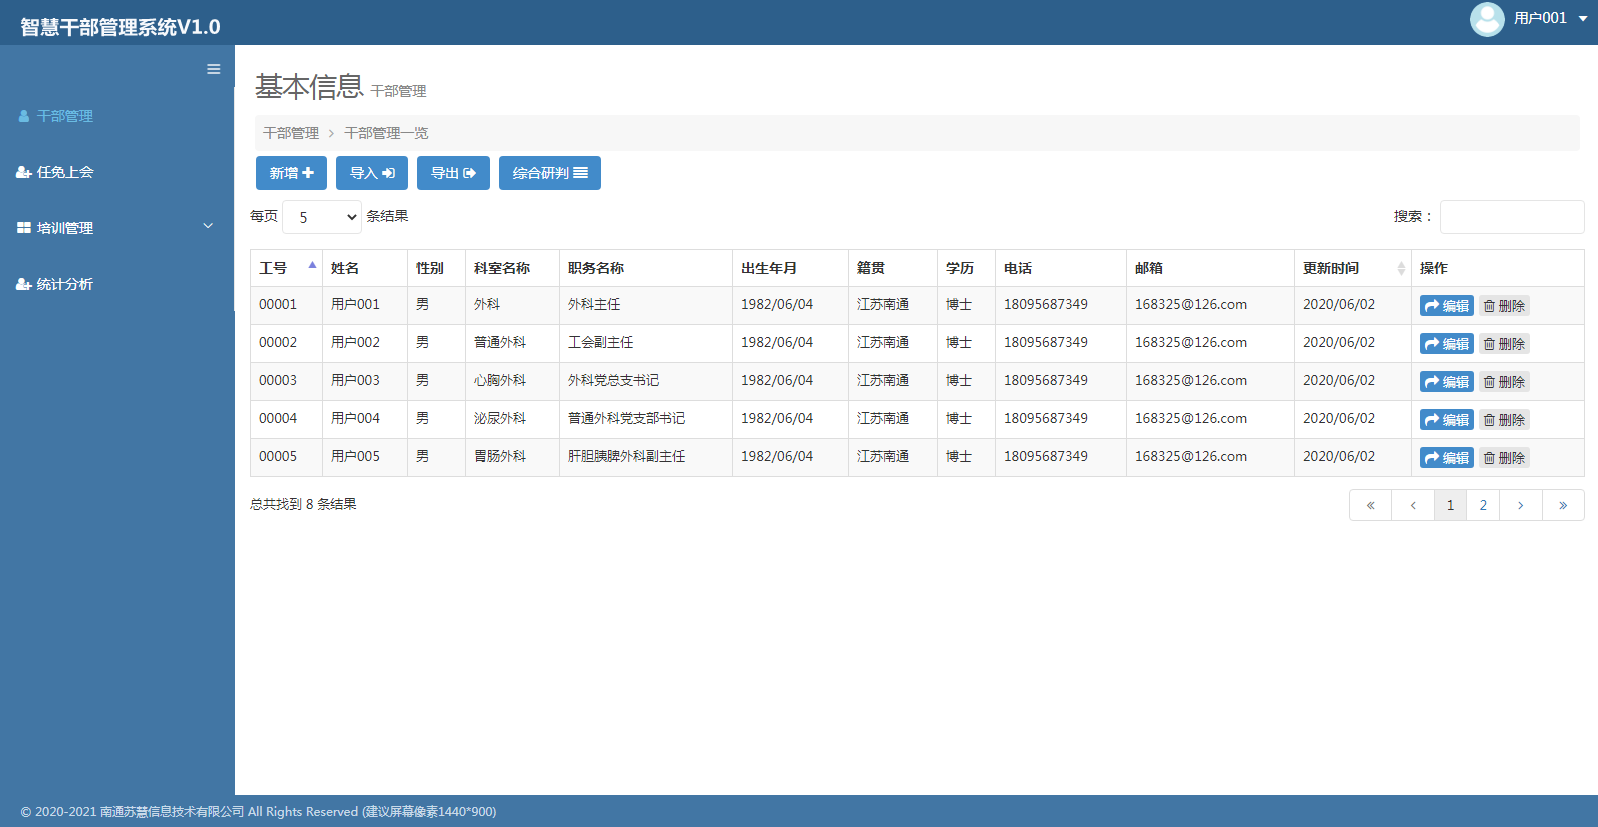Image resolution: width=1598 pixels, height=827 pixels.
Task: Open 统计分析 in the sidebar
Action: pos(65,284)
